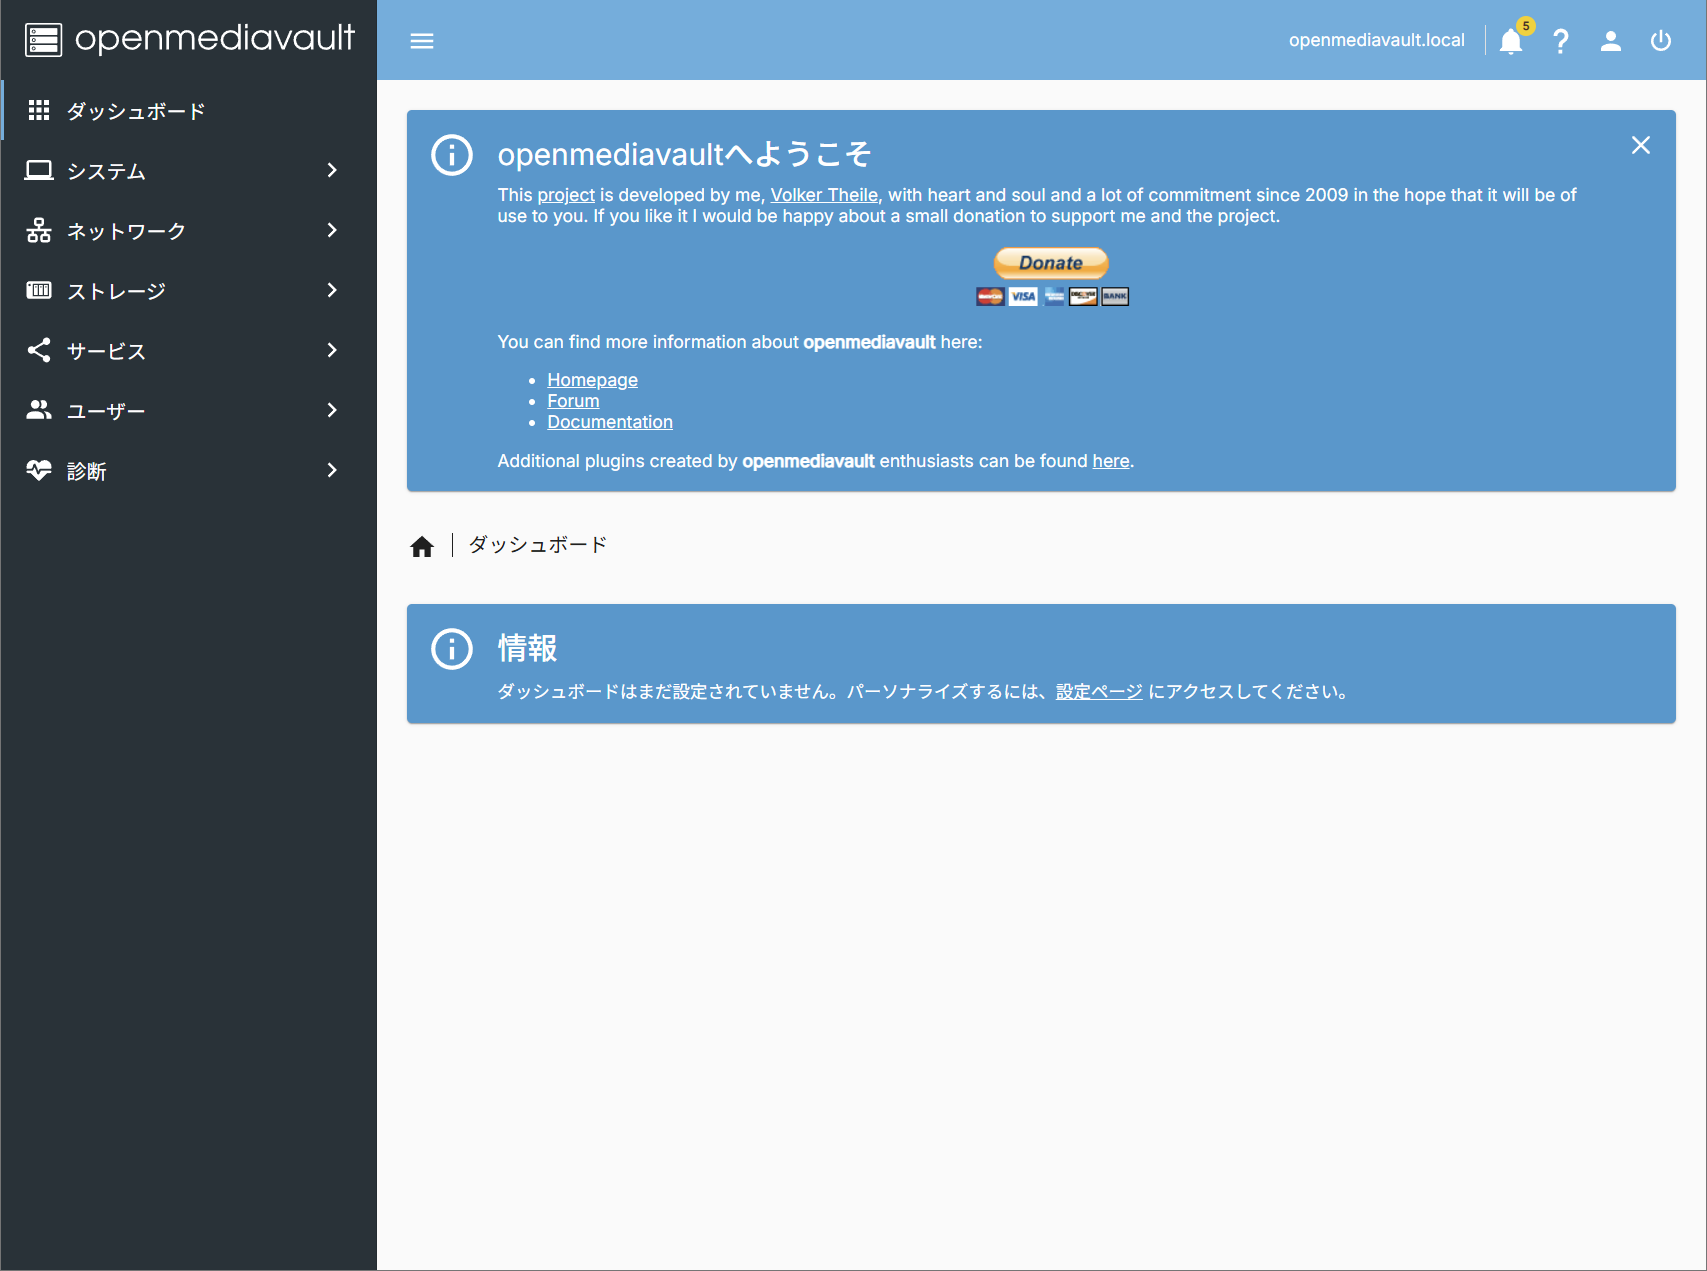
Task: Open the Homepage link
Action: [592, 380]
